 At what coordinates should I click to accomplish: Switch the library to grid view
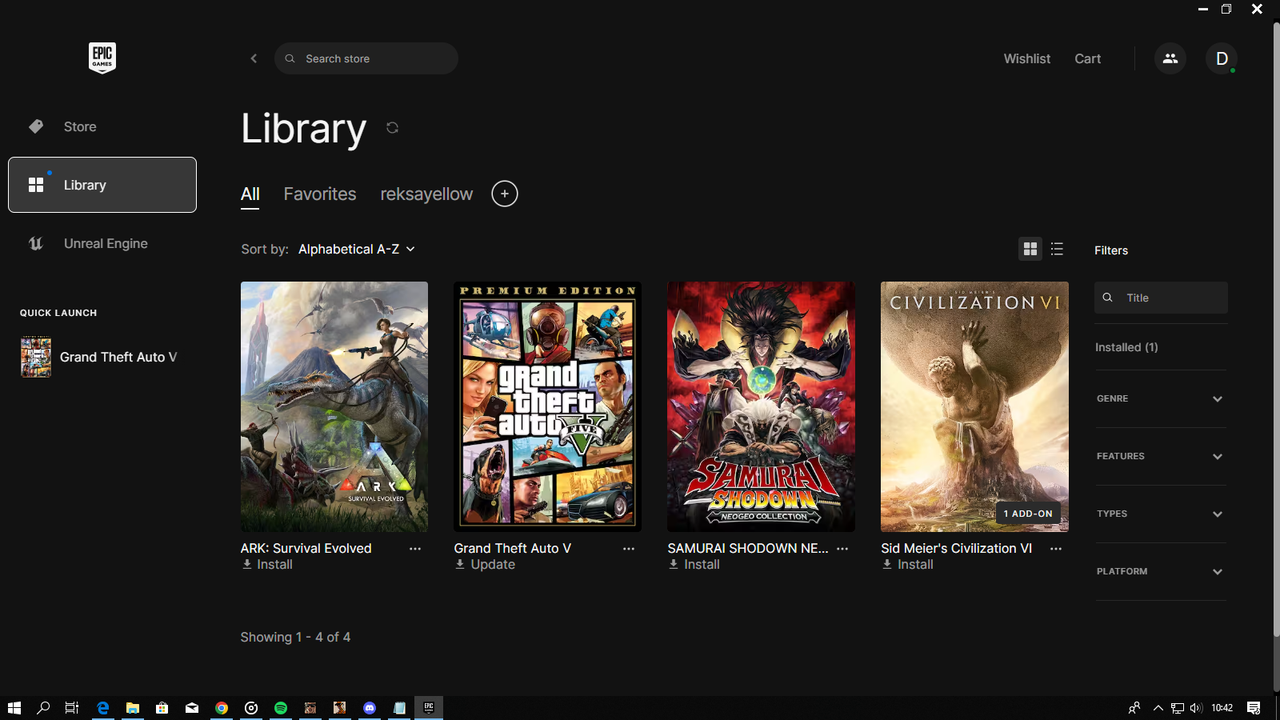[1030, 249]
